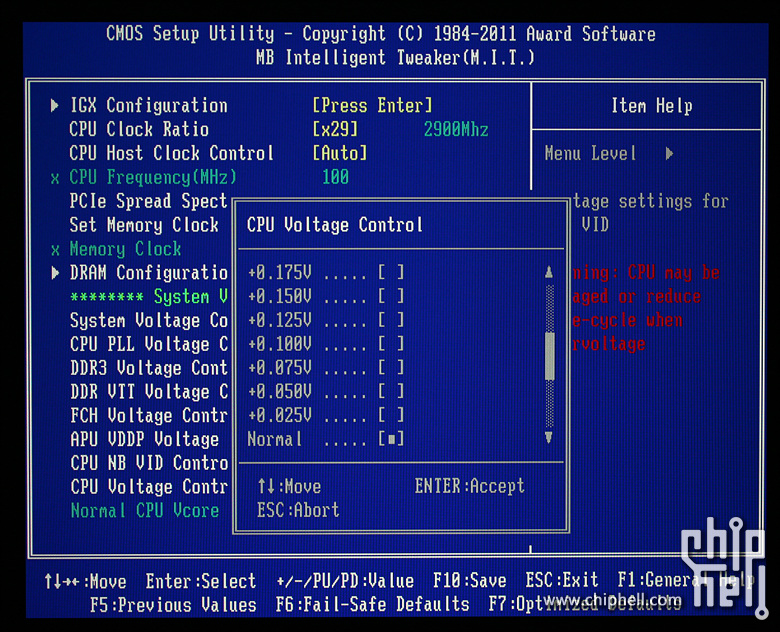Click ENTER:Accept in the popup
Image resolution: width=780 pixels, height=632 pixels.
point(470,486)
